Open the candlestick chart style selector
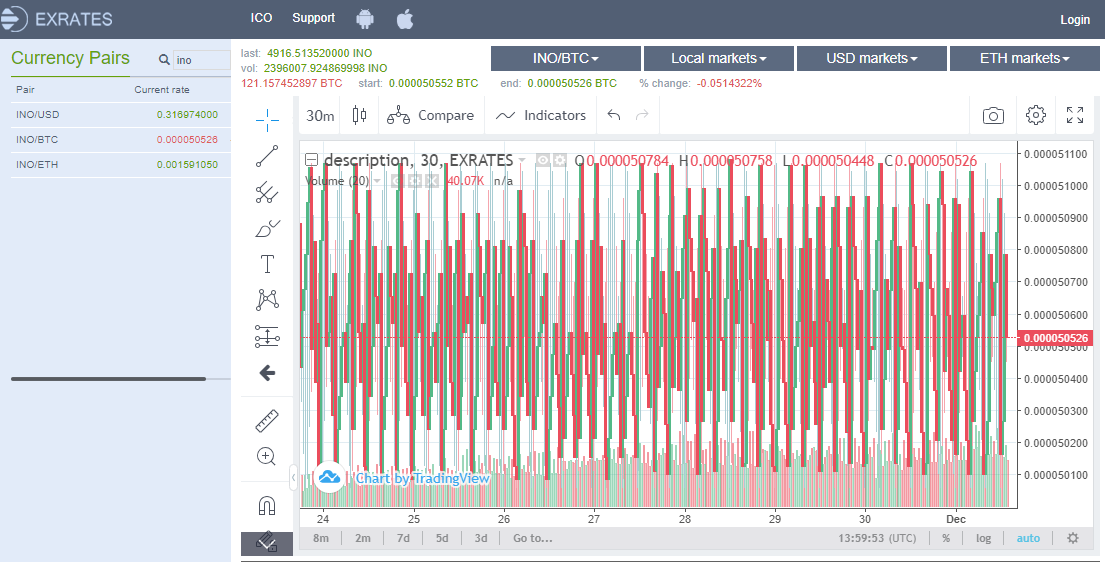The image size is (1105, 562). point(360,116)
